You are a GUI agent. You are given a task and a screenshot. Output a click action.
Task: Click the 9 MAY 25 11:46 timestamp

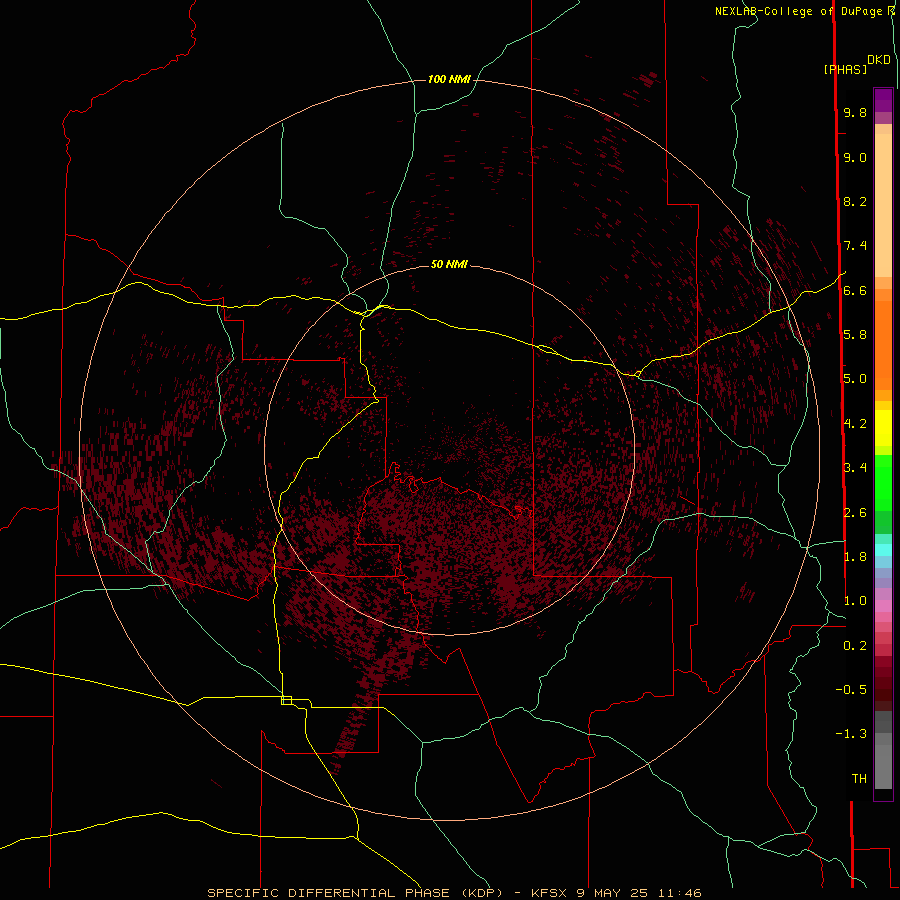coord(639,893)
